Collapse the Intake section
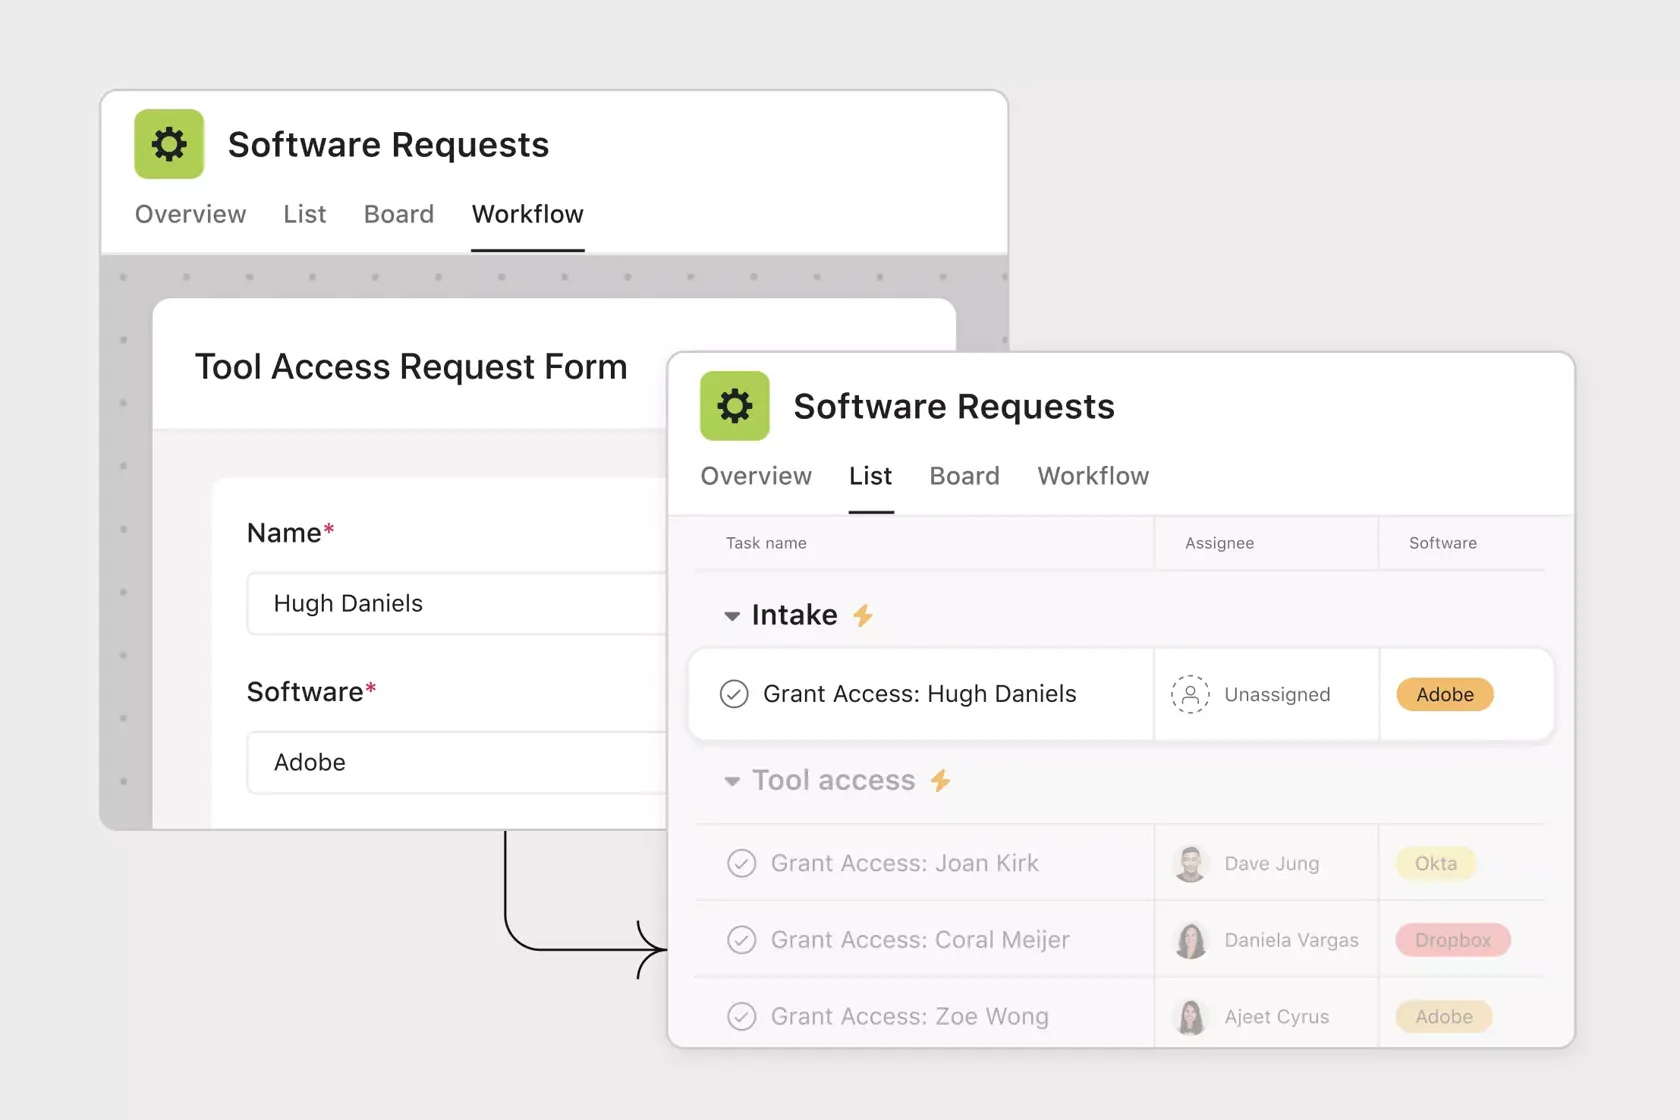1680x1120 pixels. [x=732, y=616]
